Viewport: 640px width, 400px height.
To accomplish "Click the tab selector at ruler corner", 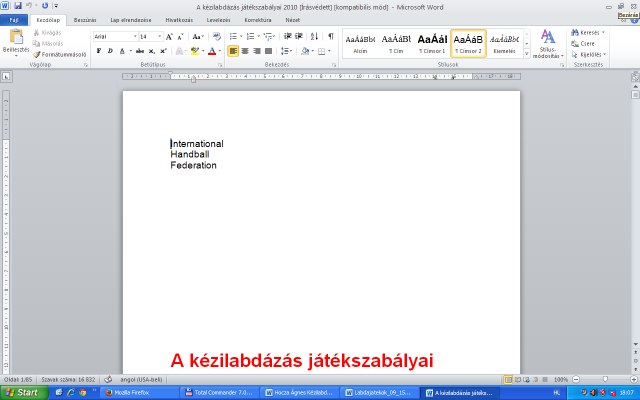I will [7, 76].
